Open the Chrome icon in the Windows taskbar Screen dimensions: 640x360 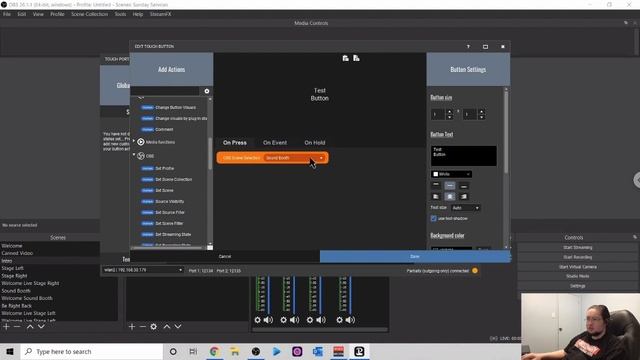click(x=214, y=351)
